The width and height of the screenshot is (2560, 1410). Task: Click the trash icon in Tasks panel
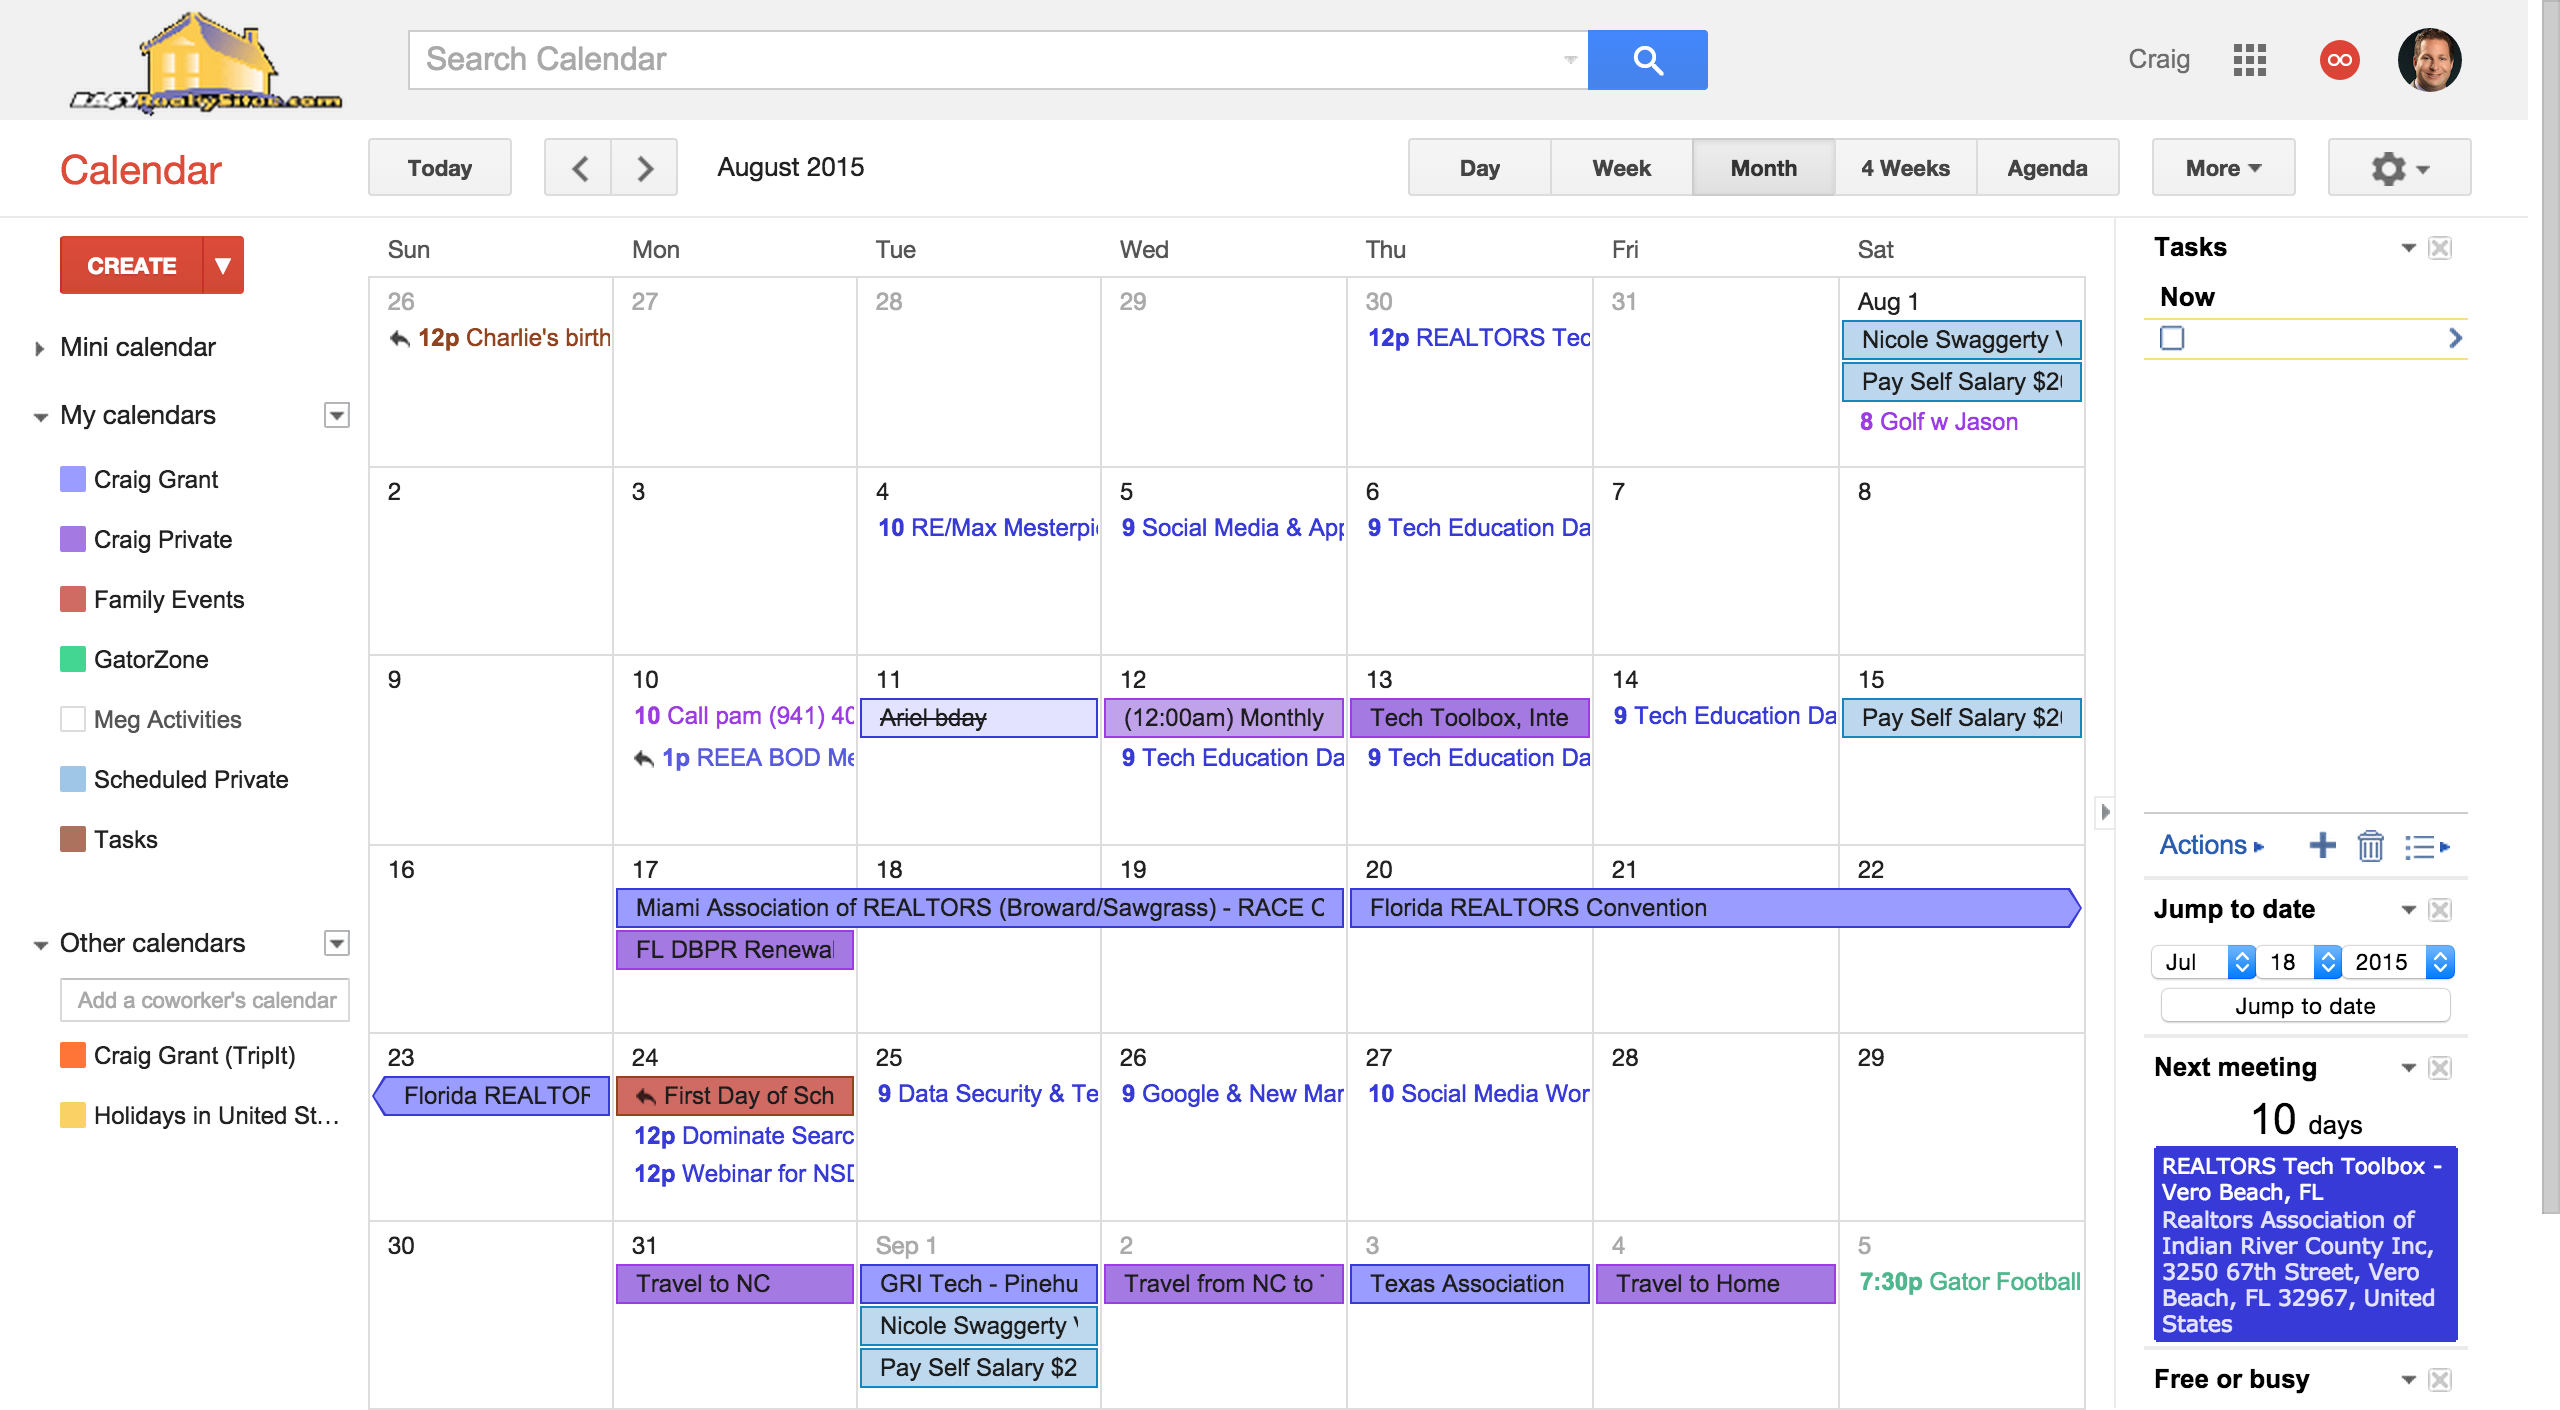click(x=2370, y=846)
